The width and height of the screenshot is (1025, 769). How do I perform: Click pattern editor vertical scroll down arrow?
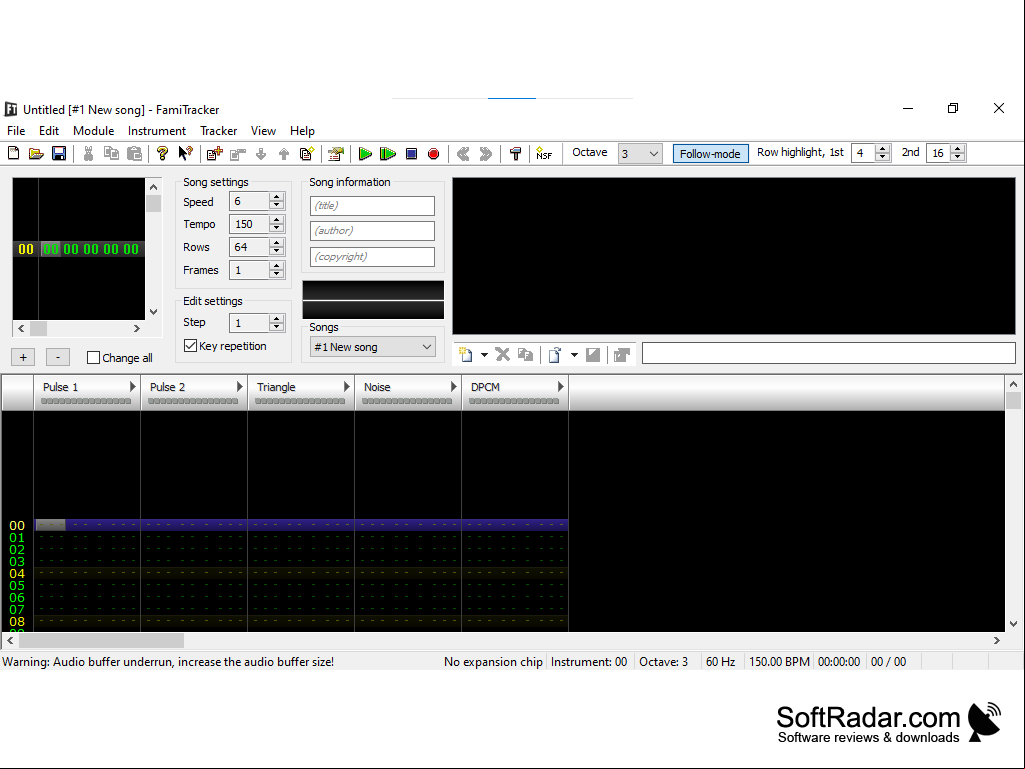pos(1013,624)
